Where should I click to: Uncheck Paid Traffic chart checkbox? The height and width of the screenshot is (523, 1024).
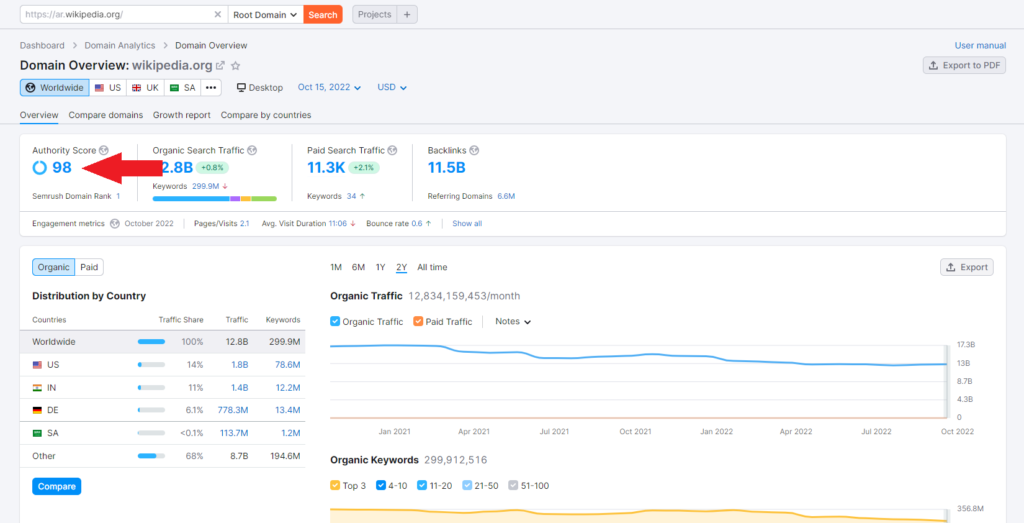pyautogui.click(x=419, y=322)
